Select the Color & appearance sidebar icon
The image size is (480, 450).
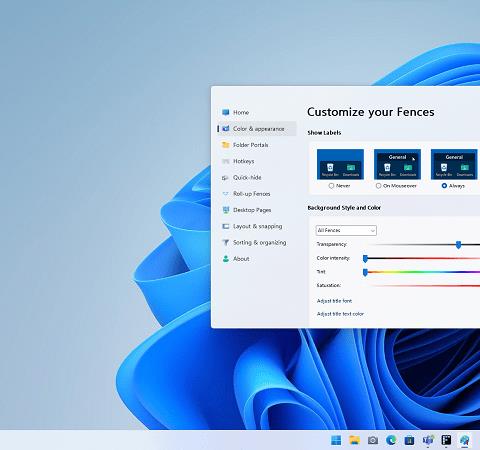coord(226,129)
